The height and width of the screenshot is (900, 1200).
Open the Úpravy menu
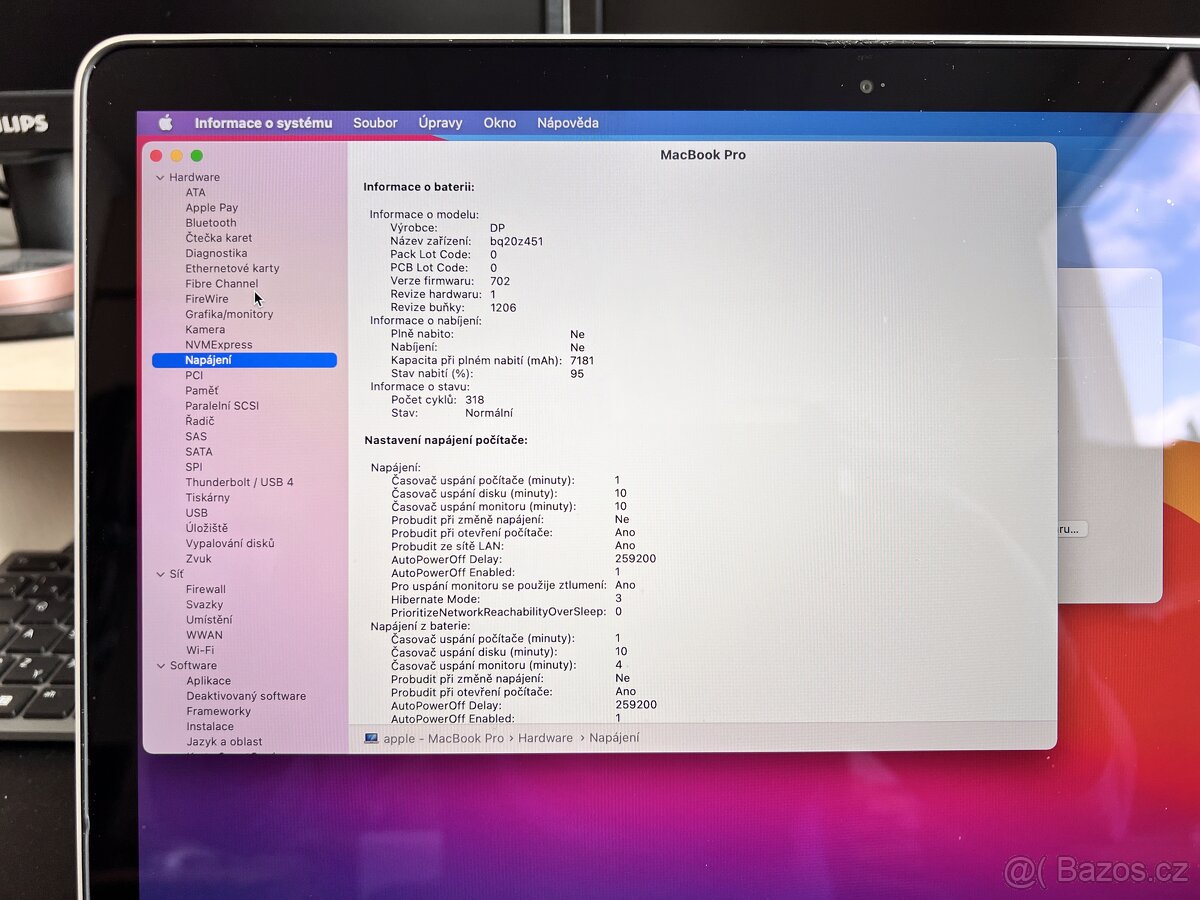[440, 122]
